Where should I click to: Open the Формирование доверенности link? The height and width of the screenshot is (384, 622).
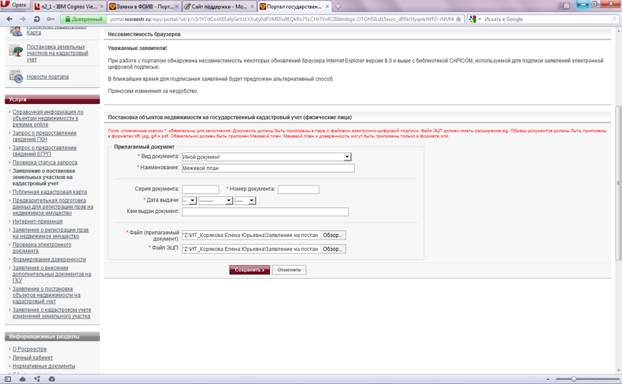point(49,259)
